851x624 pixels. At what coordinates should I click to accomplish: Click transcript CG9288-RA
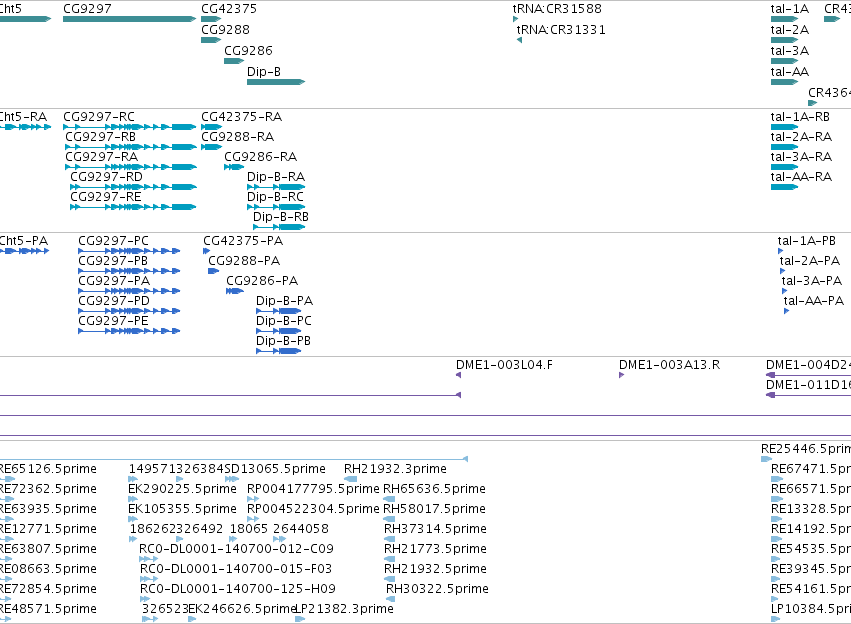[x=211, y=147]
